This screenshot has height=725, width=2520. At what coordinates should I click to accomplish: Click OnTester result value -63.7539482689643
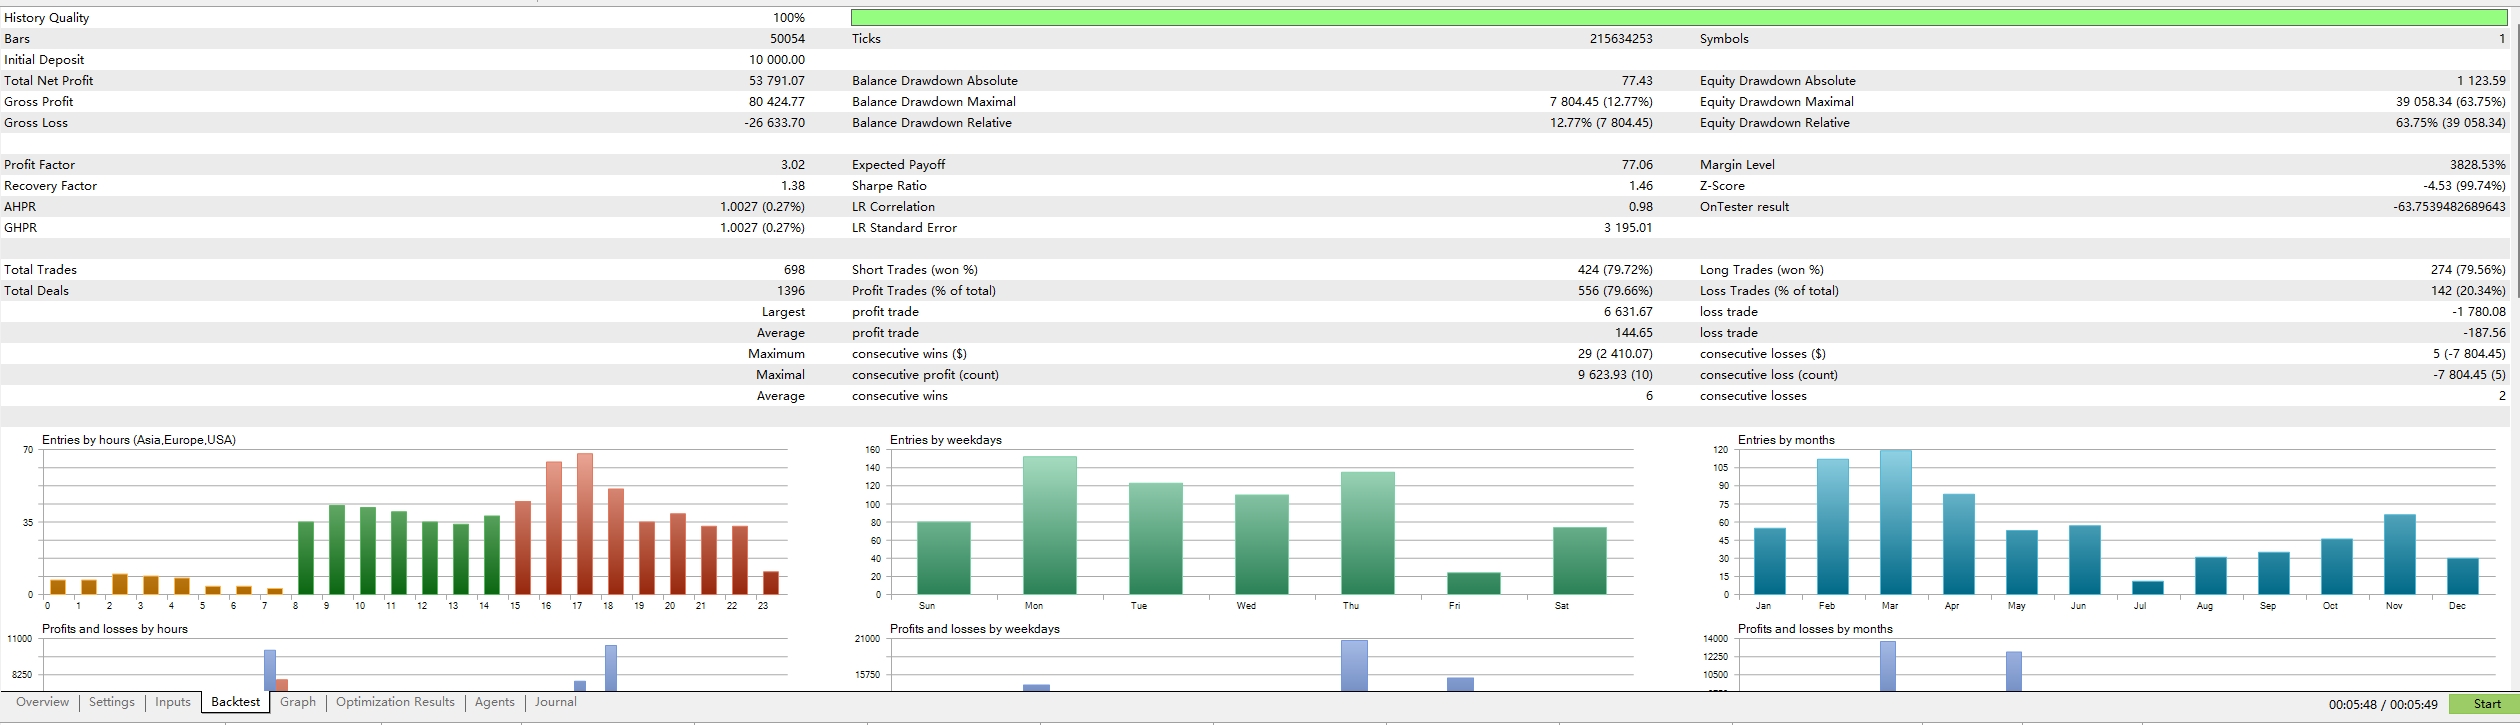pos(2450,207)
